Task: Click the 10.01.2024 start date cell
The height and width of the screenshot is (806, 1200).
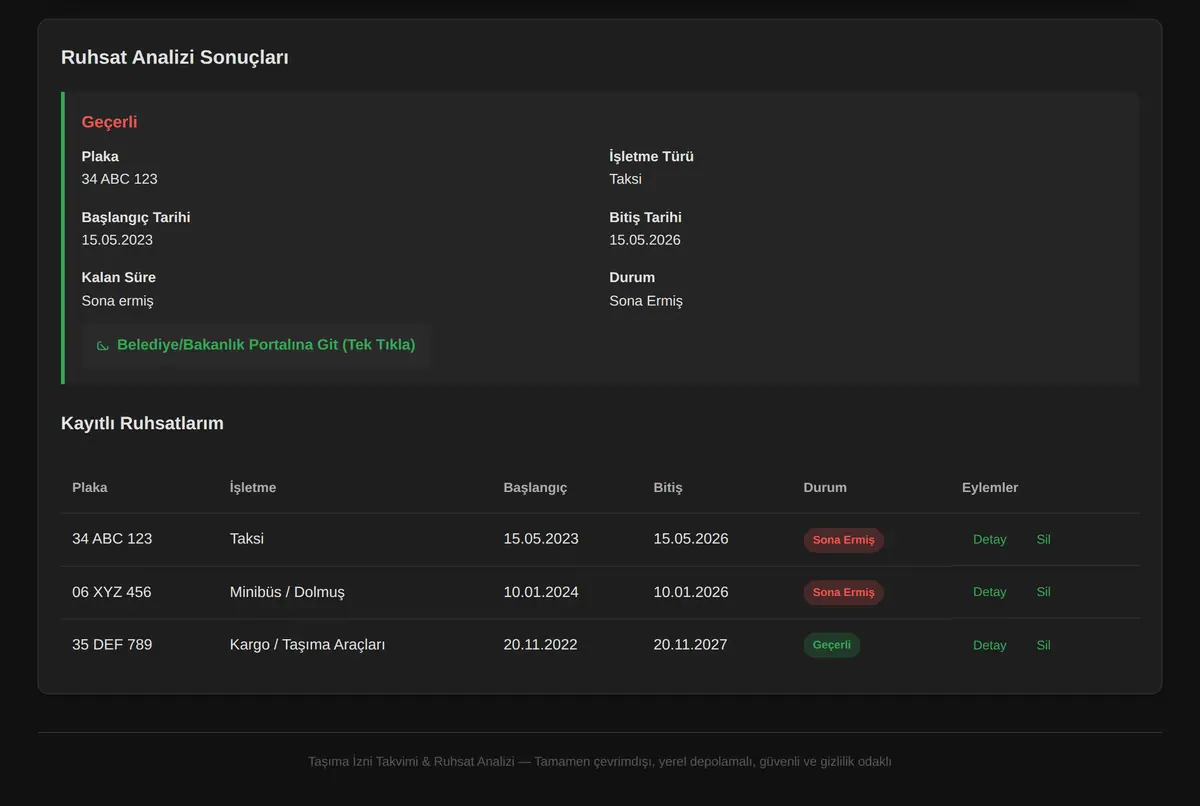Action: [541, 592]
